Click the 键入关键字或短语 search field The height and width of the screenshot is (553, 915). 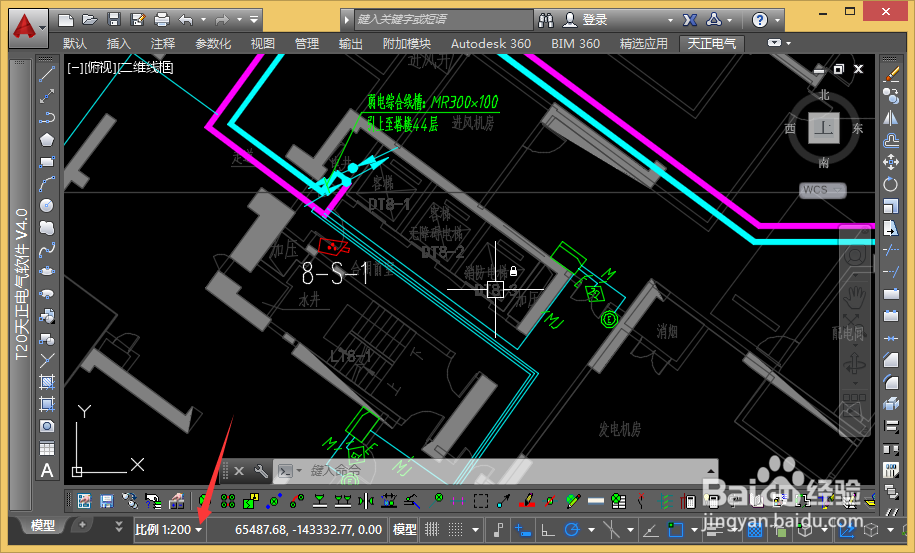coord(443,19)
